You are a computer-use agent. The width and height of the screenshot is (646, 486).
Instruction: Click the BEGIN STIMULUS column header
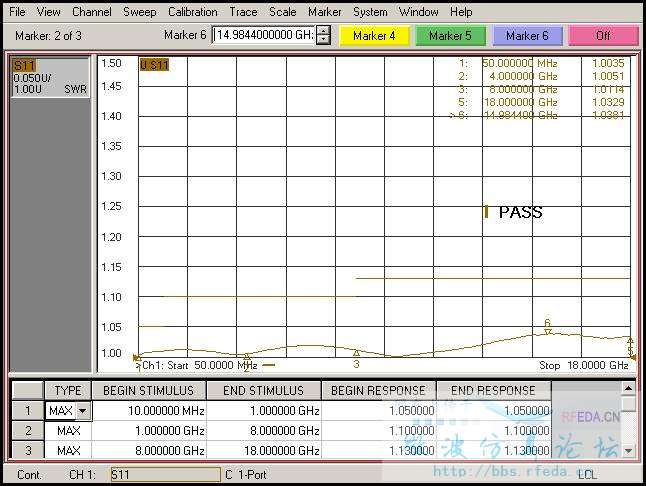(x=148, y=390)
